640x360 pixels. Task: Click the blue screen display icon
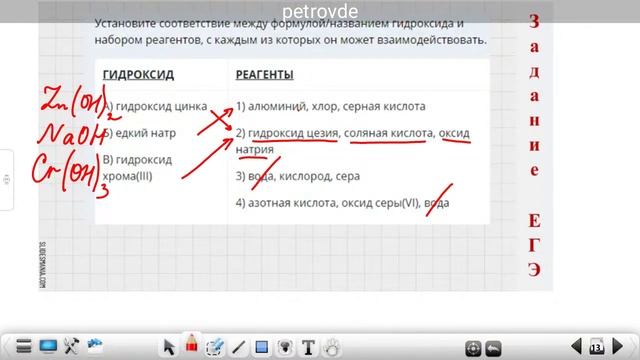point(48,346)
